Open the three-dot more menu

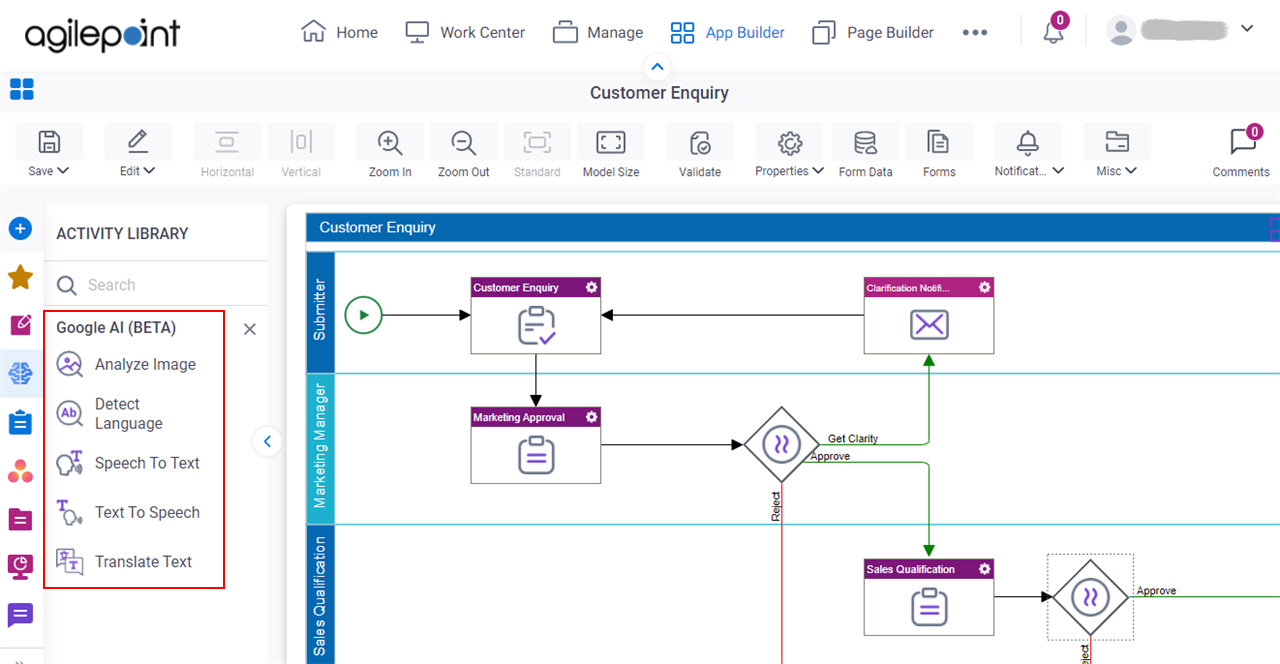click(x=975, y=32)
